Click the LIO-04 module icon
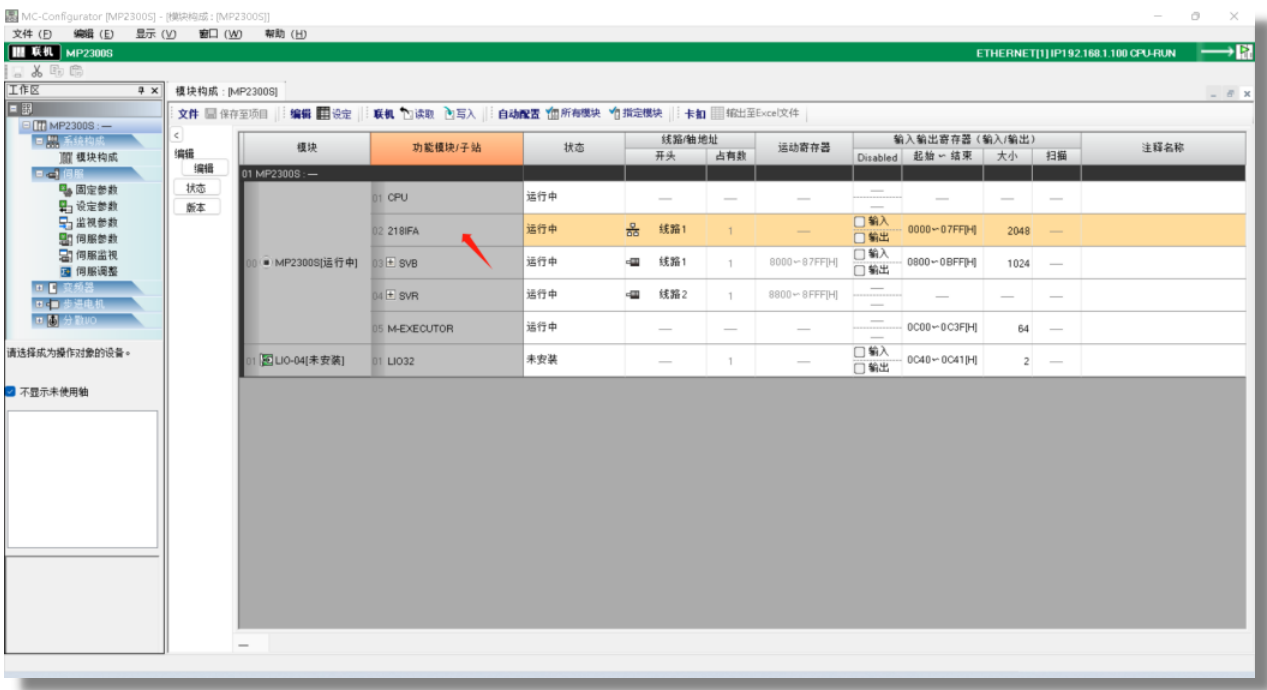 click(x=267, y=360)
